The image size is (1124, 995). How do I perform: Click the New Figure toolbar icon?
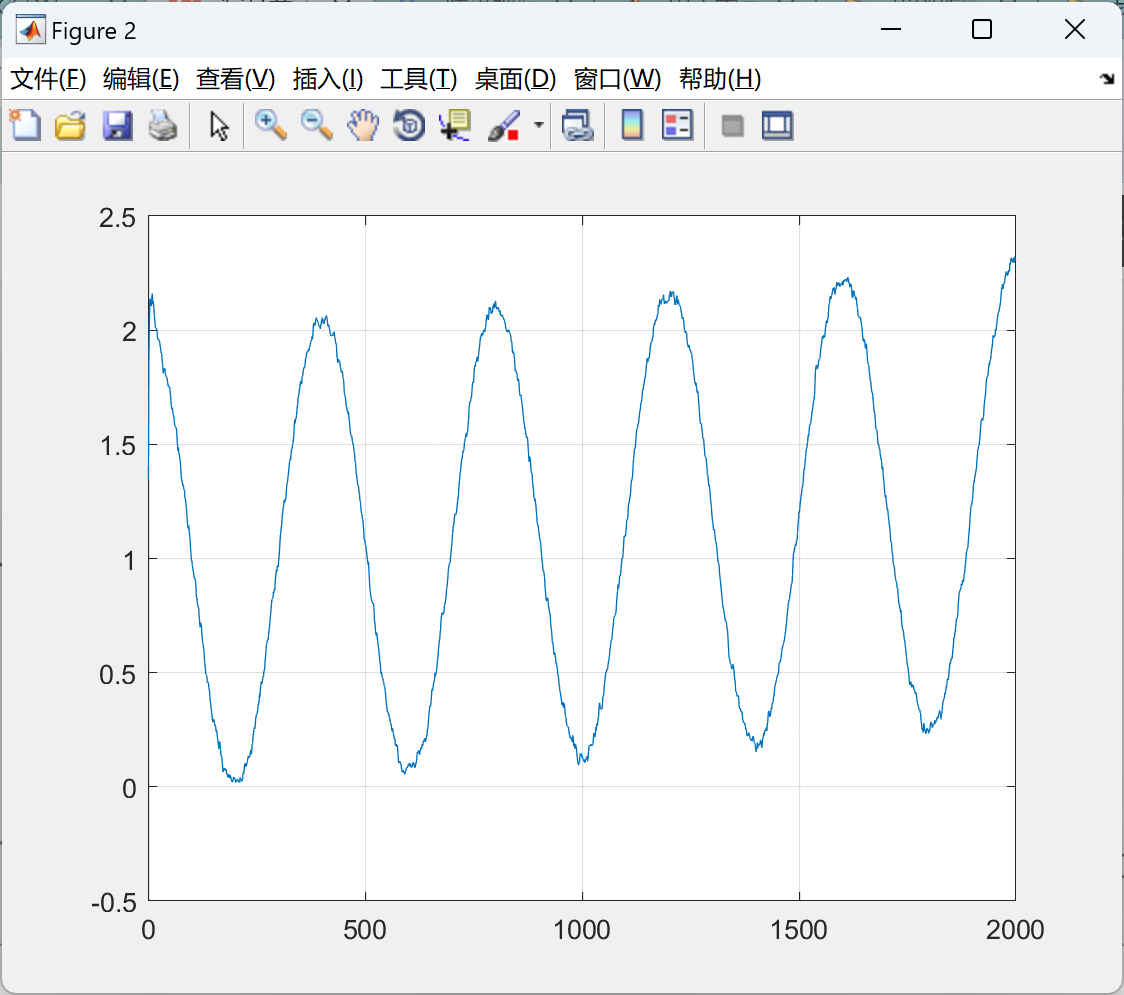tap(26, 125)
